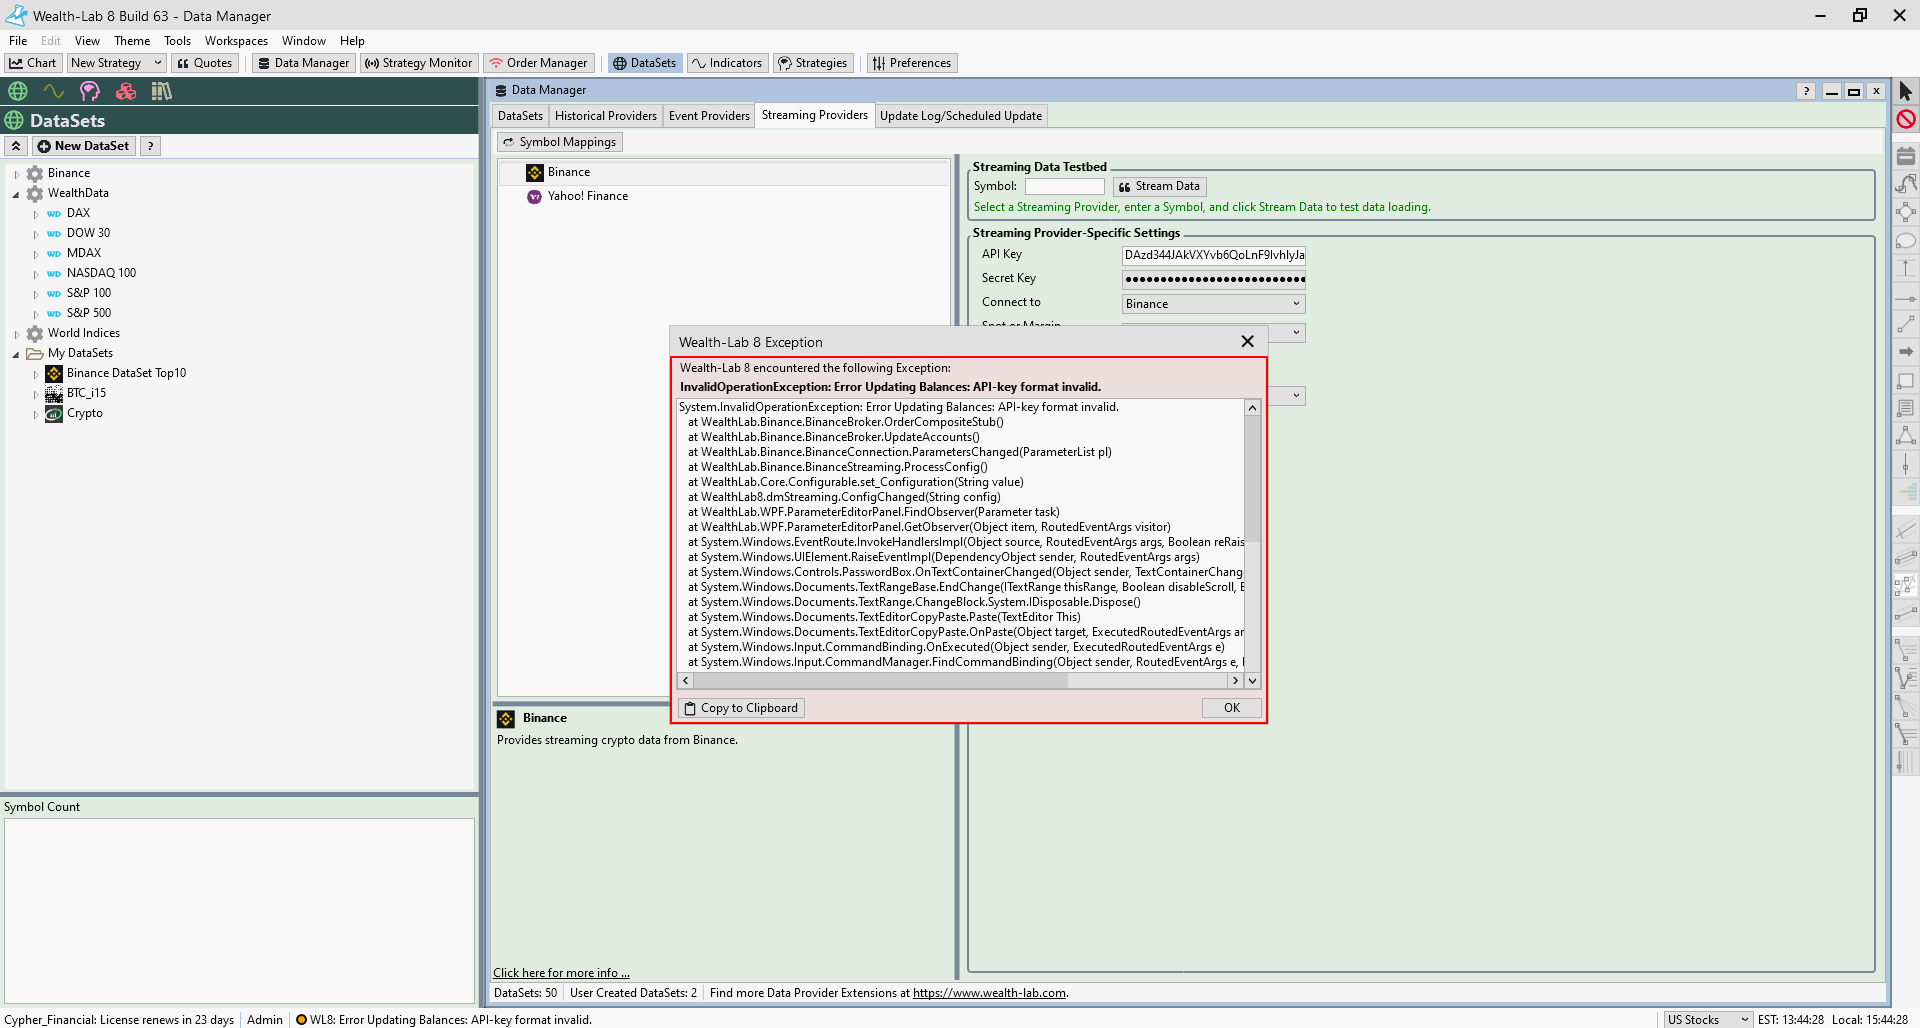
Task: Click Copy to Clipboard button
Action: (741, 708)
